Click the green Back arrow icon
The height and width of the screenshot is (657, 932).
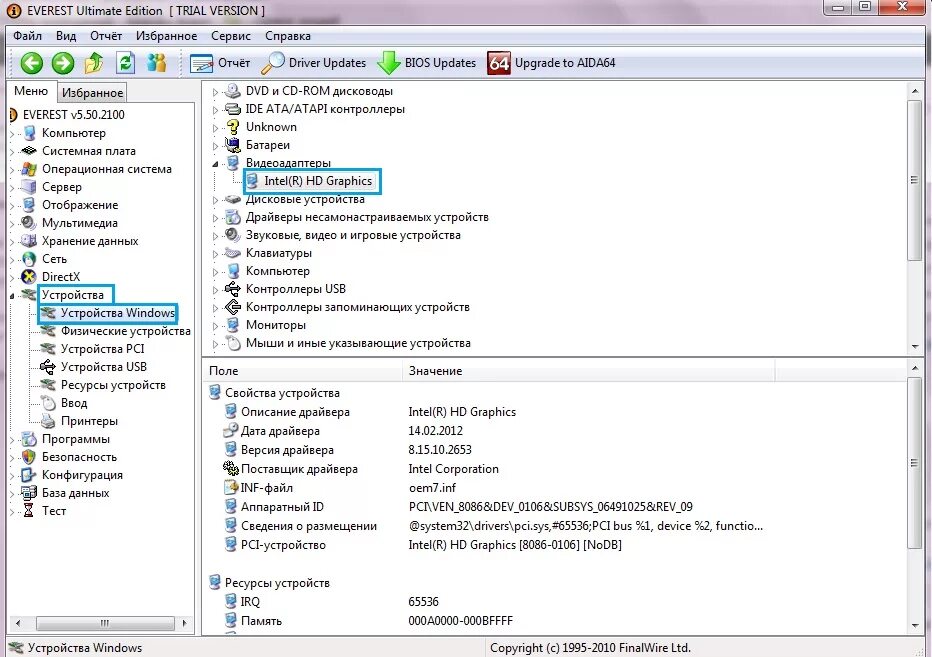pos(32,62)
